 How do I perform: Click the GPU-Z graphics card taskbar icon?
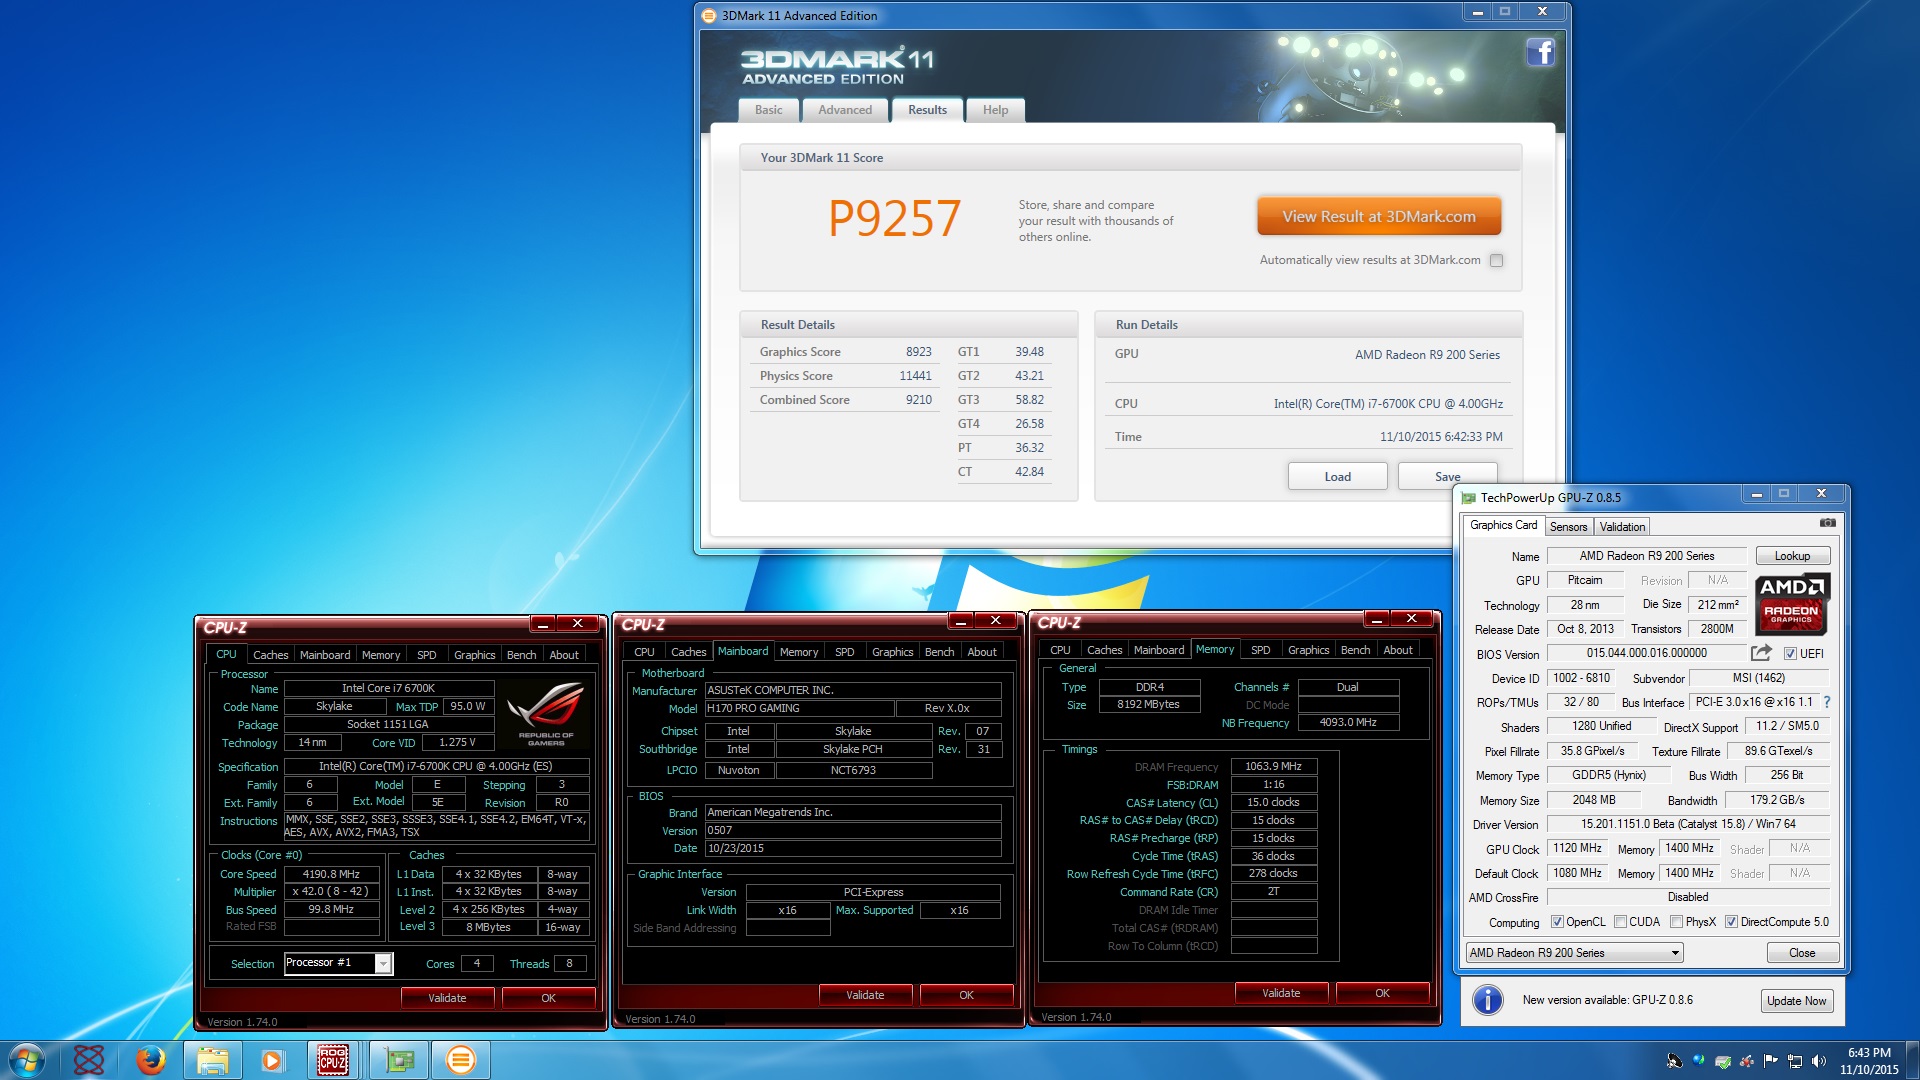(399, 1060)
